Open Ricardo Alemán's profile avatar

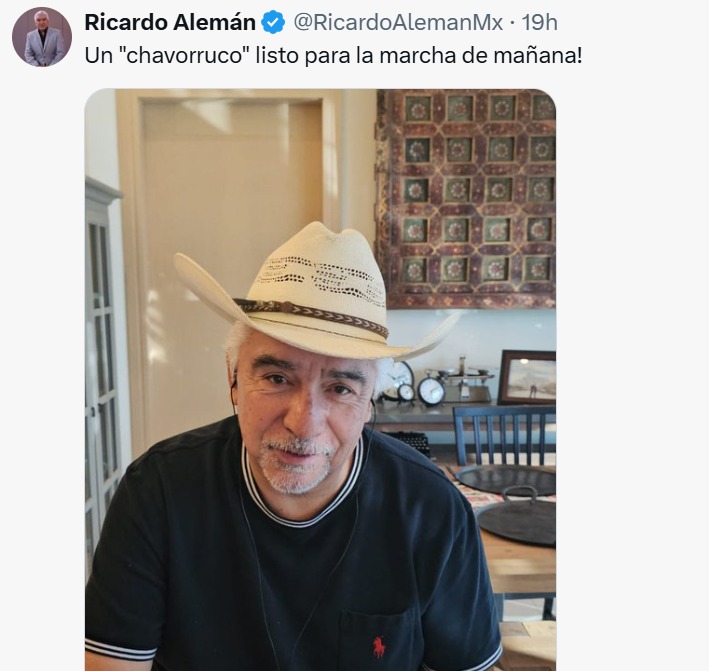coord(42,37)
